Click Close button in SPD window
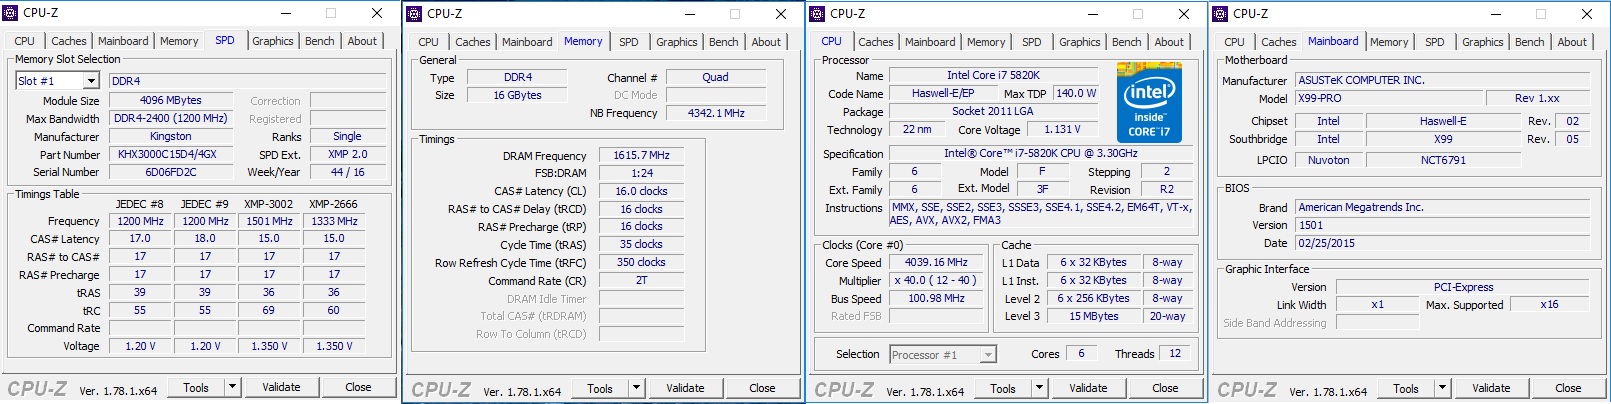The height and width of the screenshot is (404, 1611). click(x=358, y=387)
